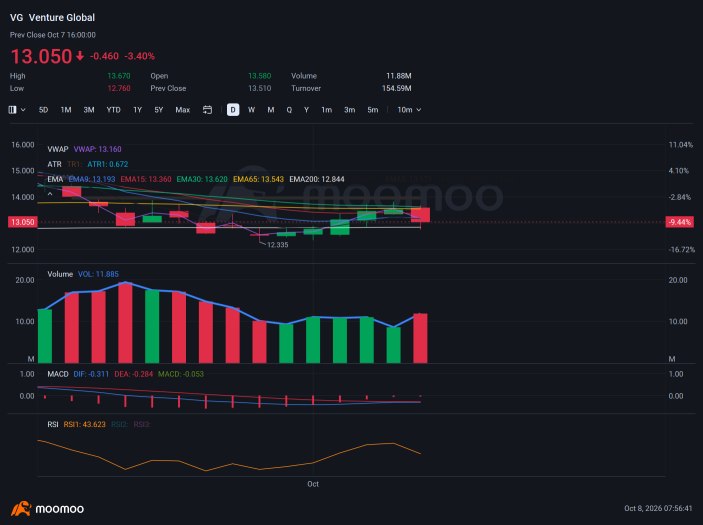
Task: Click the -9.44% percent axis tag
Action: click(680, 222)
